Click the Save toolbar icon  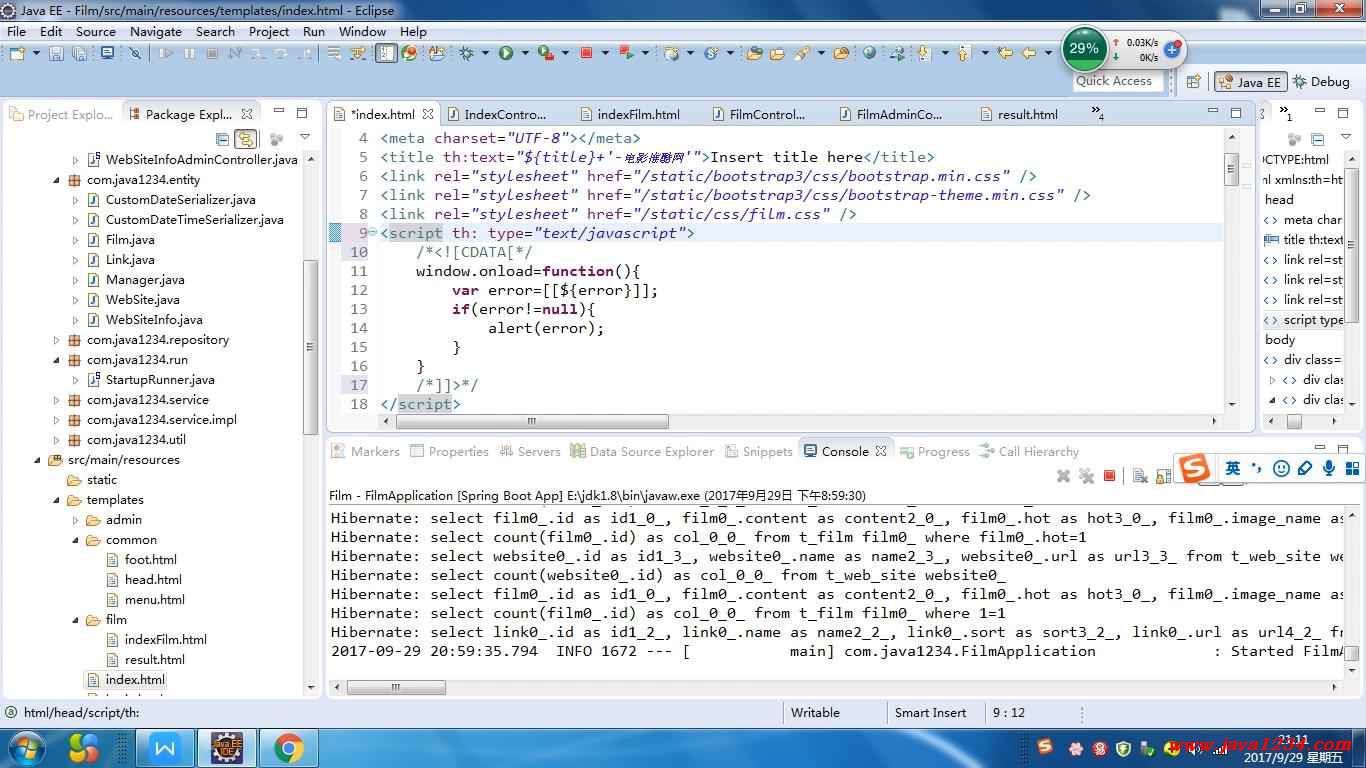coord(56,53)
